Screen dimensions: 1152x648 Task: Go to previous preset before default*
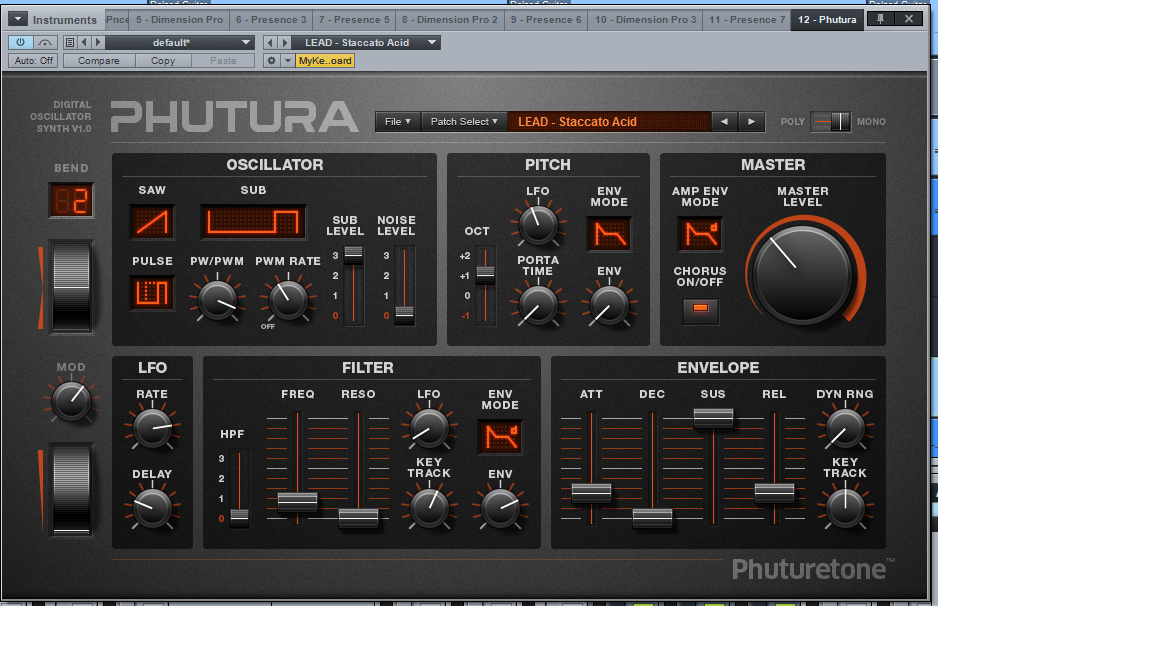(84, 43)
